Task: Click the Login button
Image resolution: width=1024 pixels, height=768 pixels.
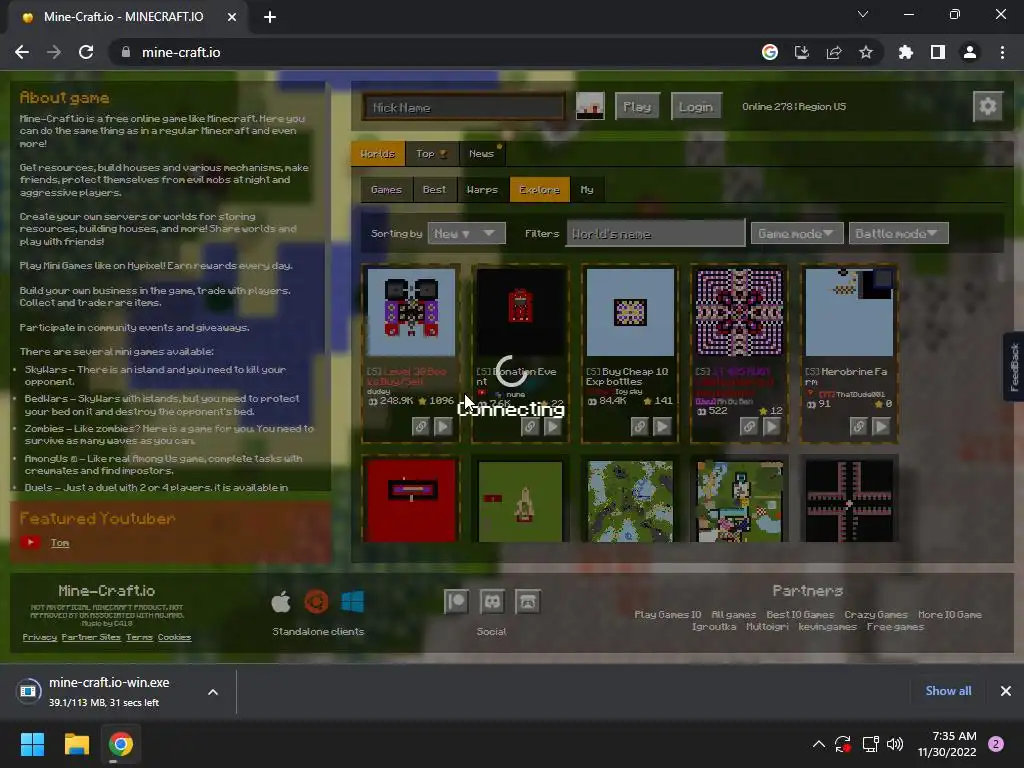Action: pos(696,106)
